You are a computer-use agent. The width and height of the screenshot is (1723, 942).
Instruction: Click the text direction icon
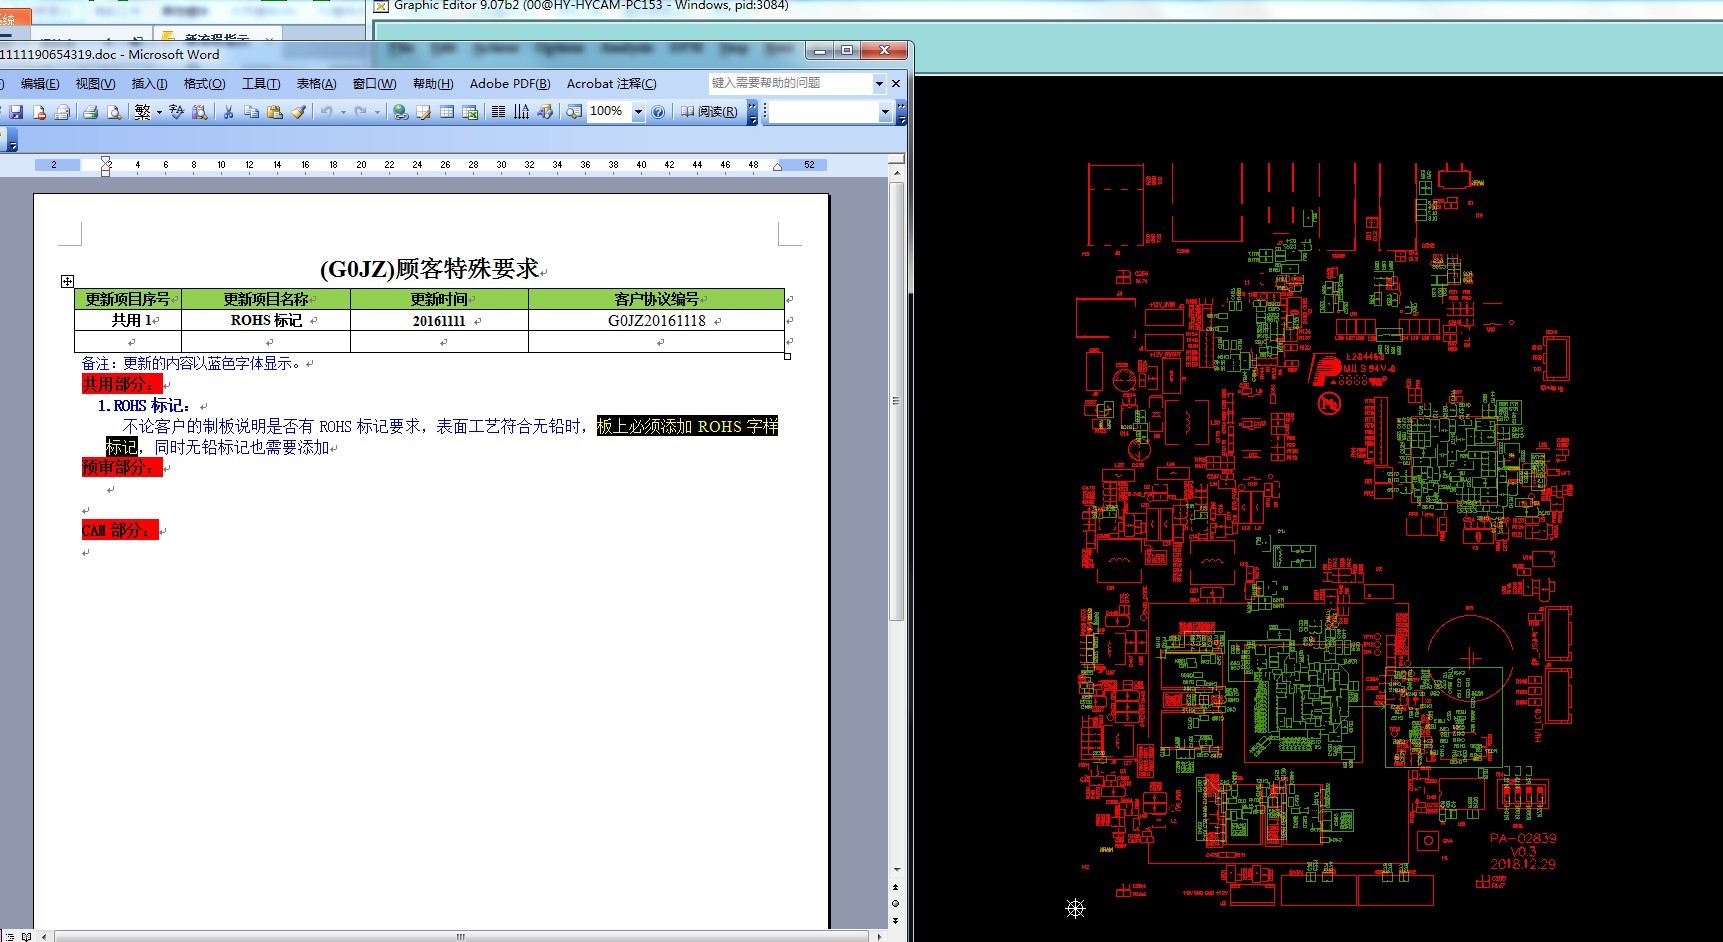(521, 112)
